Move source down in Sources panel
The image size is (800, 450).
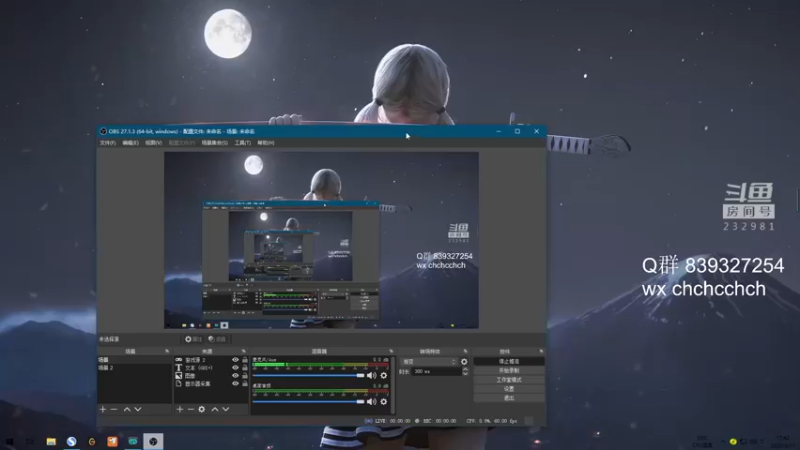[x=226, y=409]
